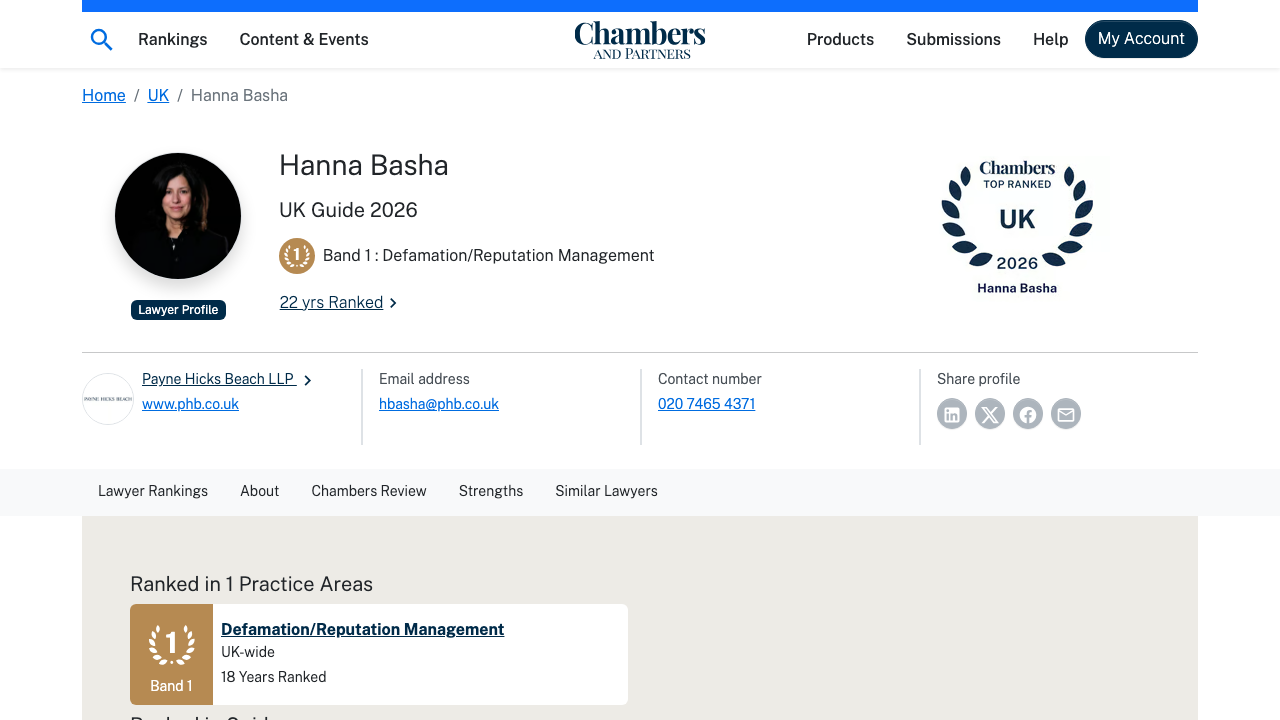Click the Band 1 ribbon badge
This screenshot has height=720, width=1280.
point(296,256)
